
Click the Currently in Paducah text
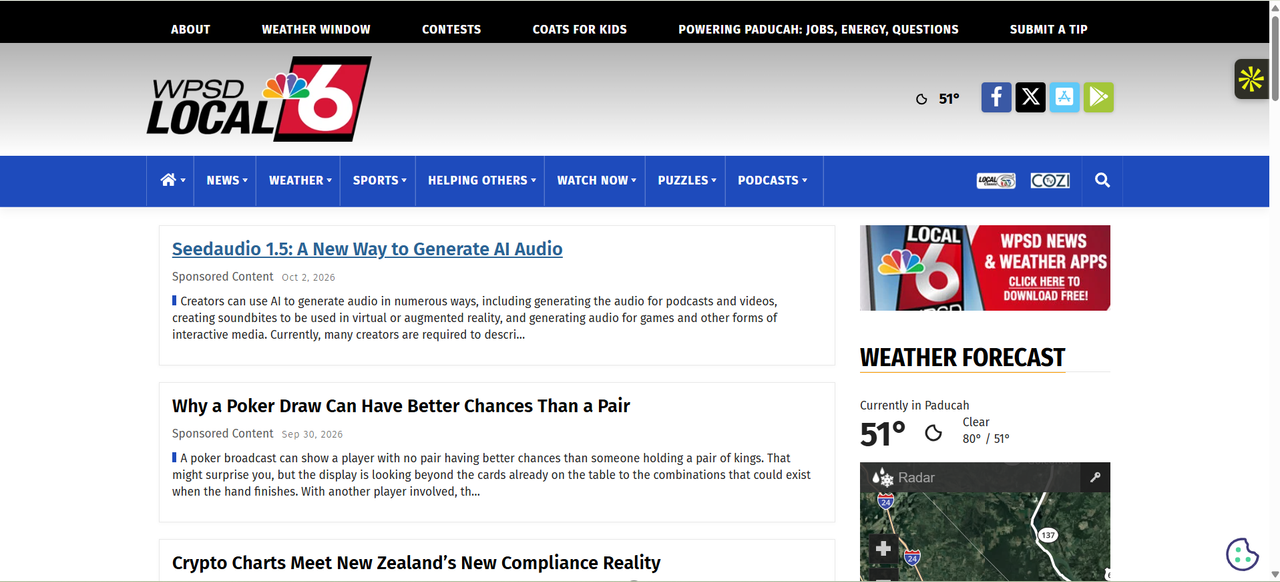tap(915, 405)
